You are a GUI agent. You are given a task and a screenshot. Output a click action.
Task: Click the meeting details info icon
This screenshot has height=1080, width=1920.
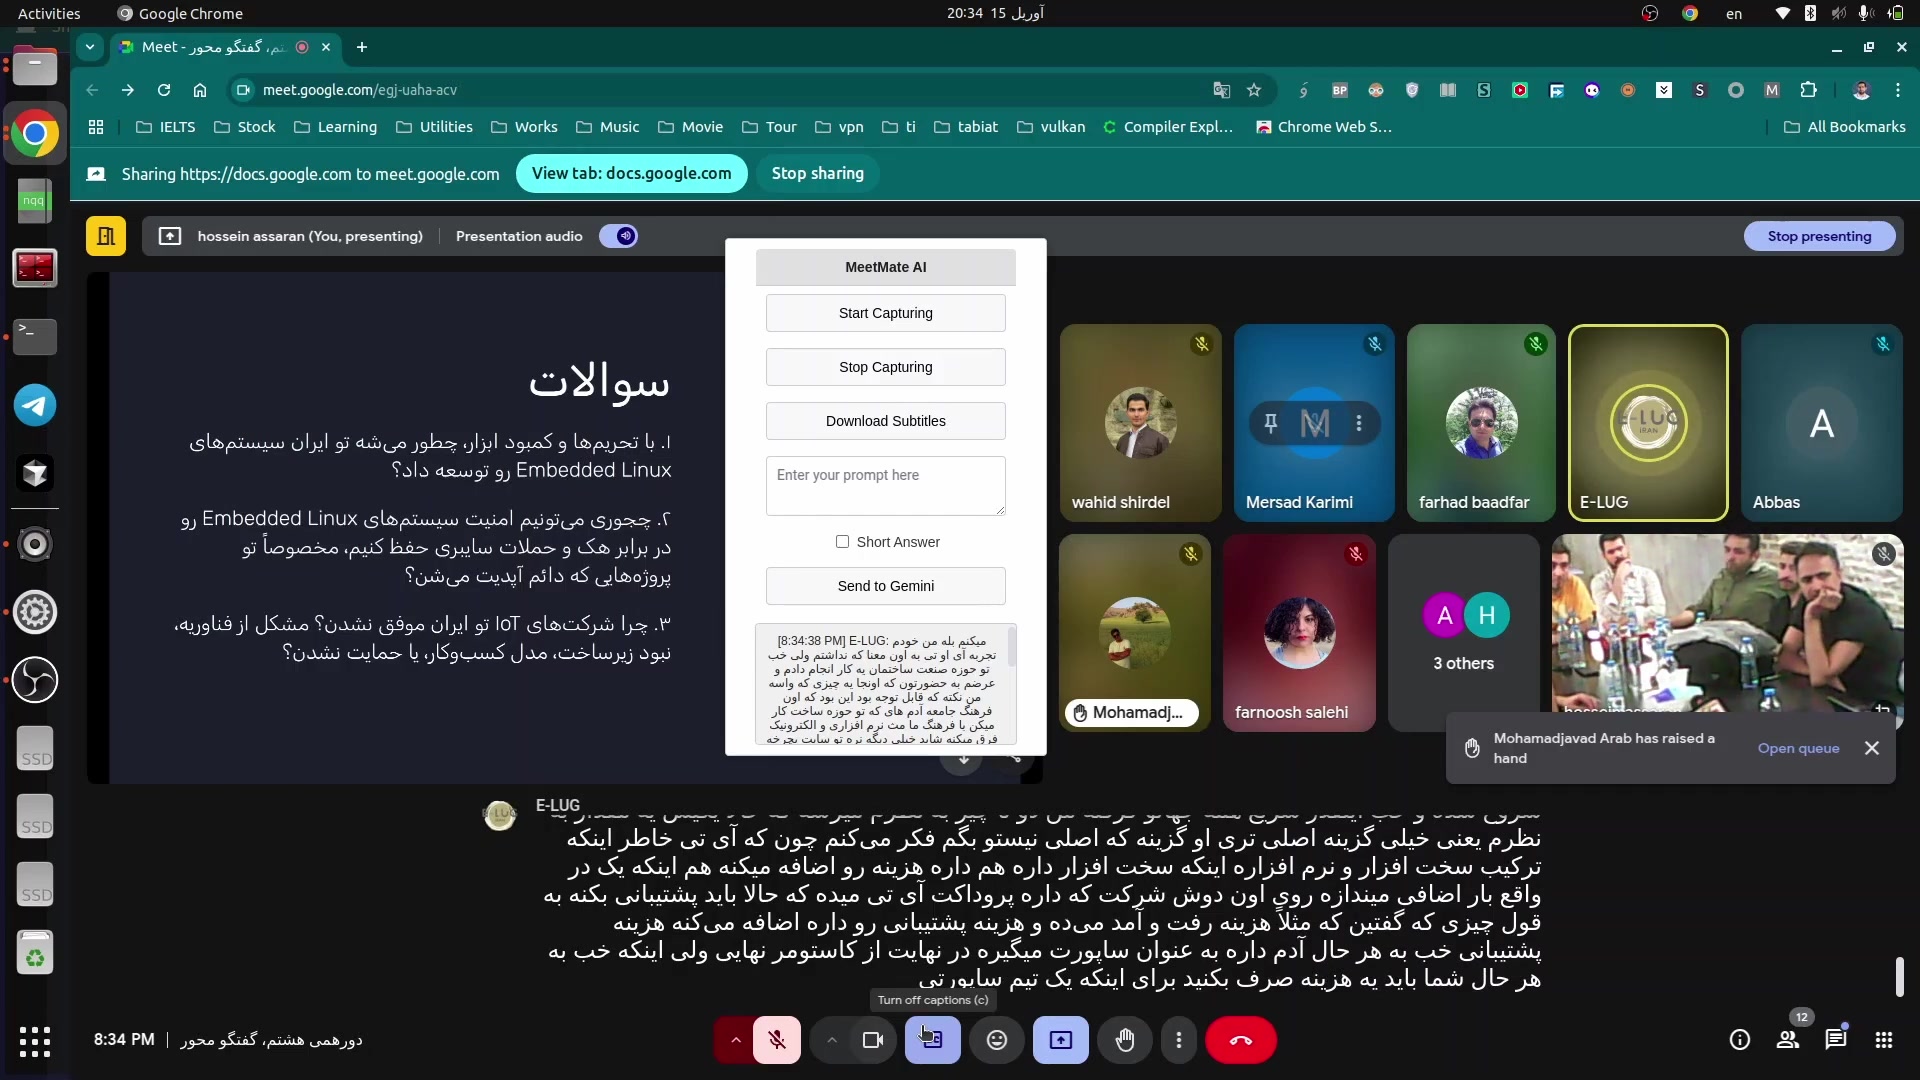point(1740,1040)
